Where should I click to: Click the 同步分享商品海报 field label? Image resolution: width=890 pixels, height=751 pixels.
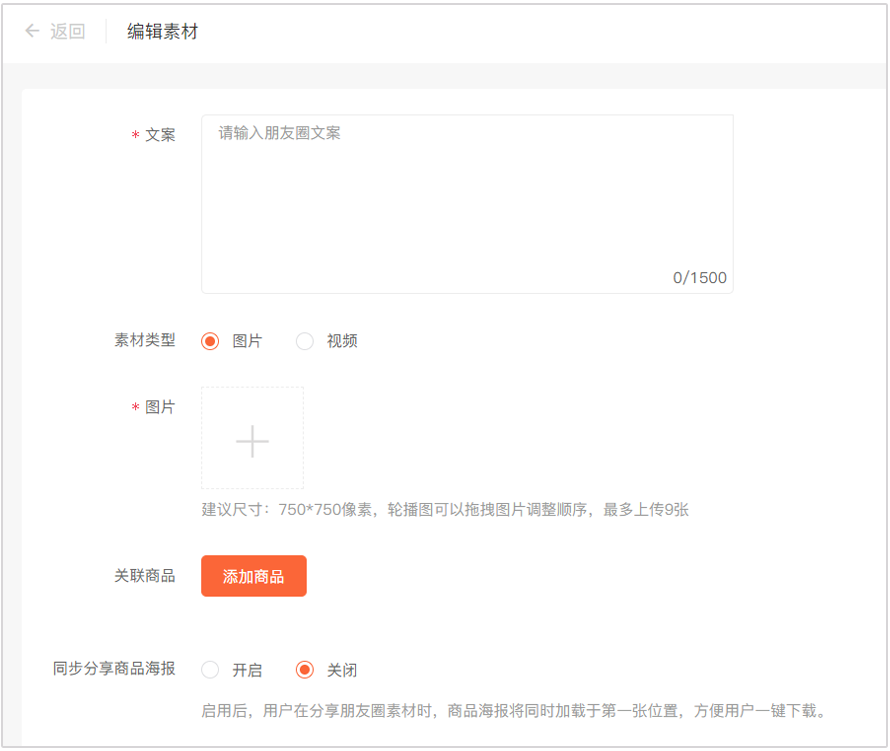(x=114, y=668)
